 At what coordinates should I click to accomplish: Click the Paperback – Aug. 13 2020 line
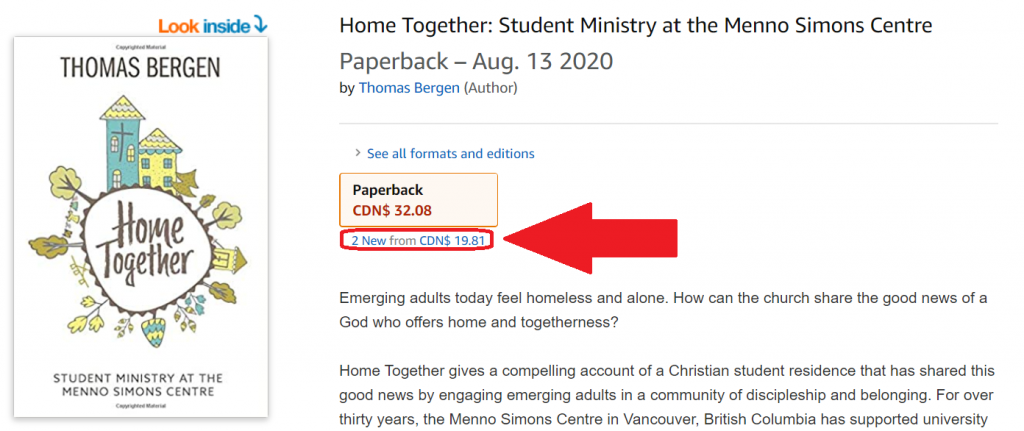tap(476, 61)
